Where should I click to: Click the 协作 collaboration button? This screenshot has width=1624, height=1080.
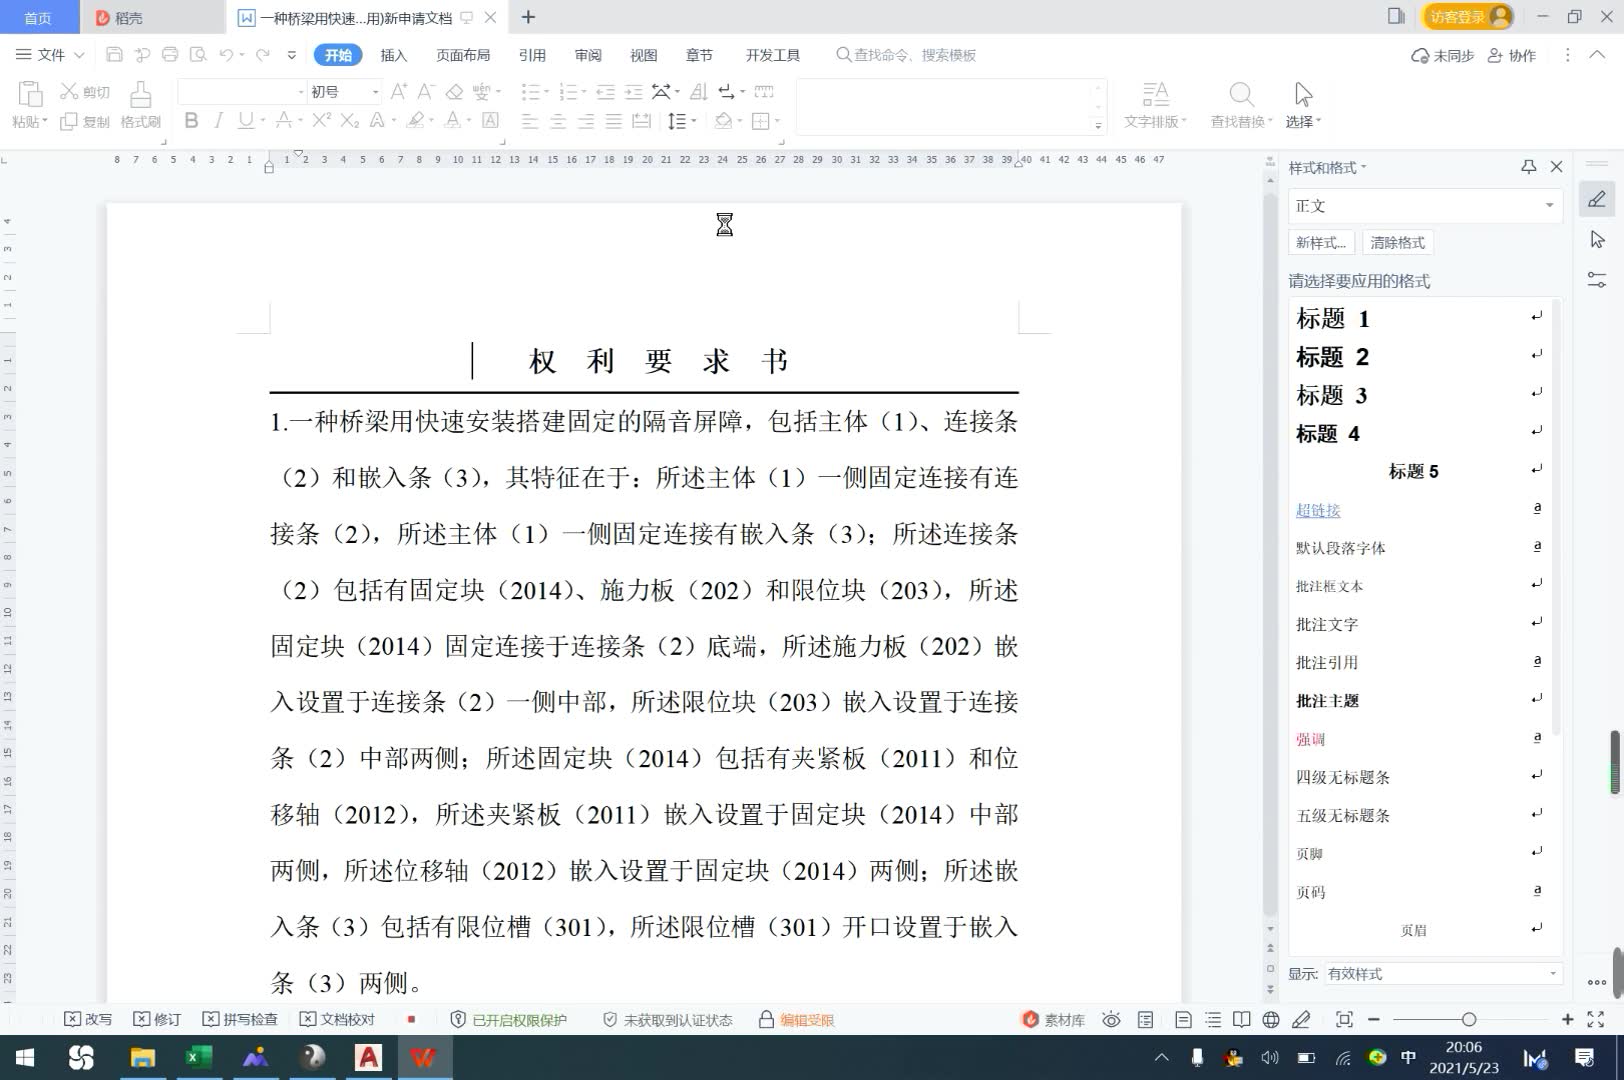1511,55
